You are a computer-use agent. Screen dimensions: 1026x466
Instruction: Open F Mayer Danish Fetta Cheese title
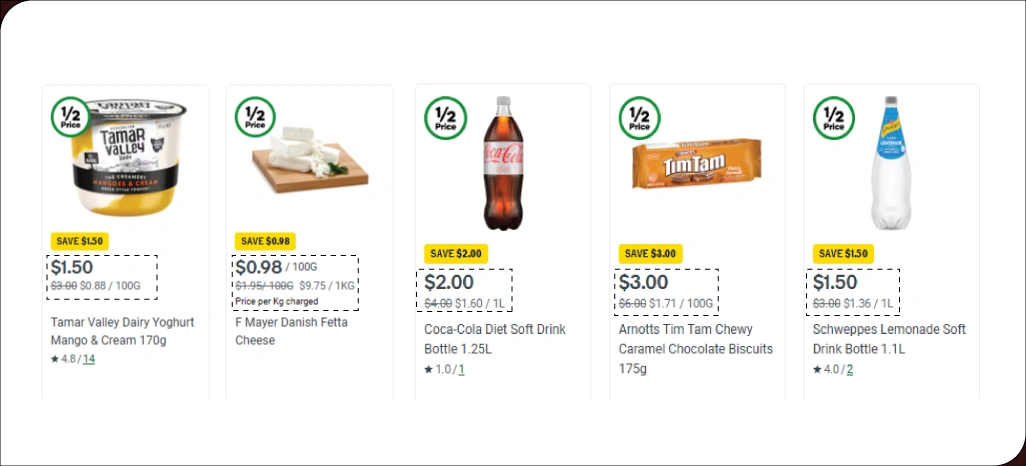click(x=297, y=331)
